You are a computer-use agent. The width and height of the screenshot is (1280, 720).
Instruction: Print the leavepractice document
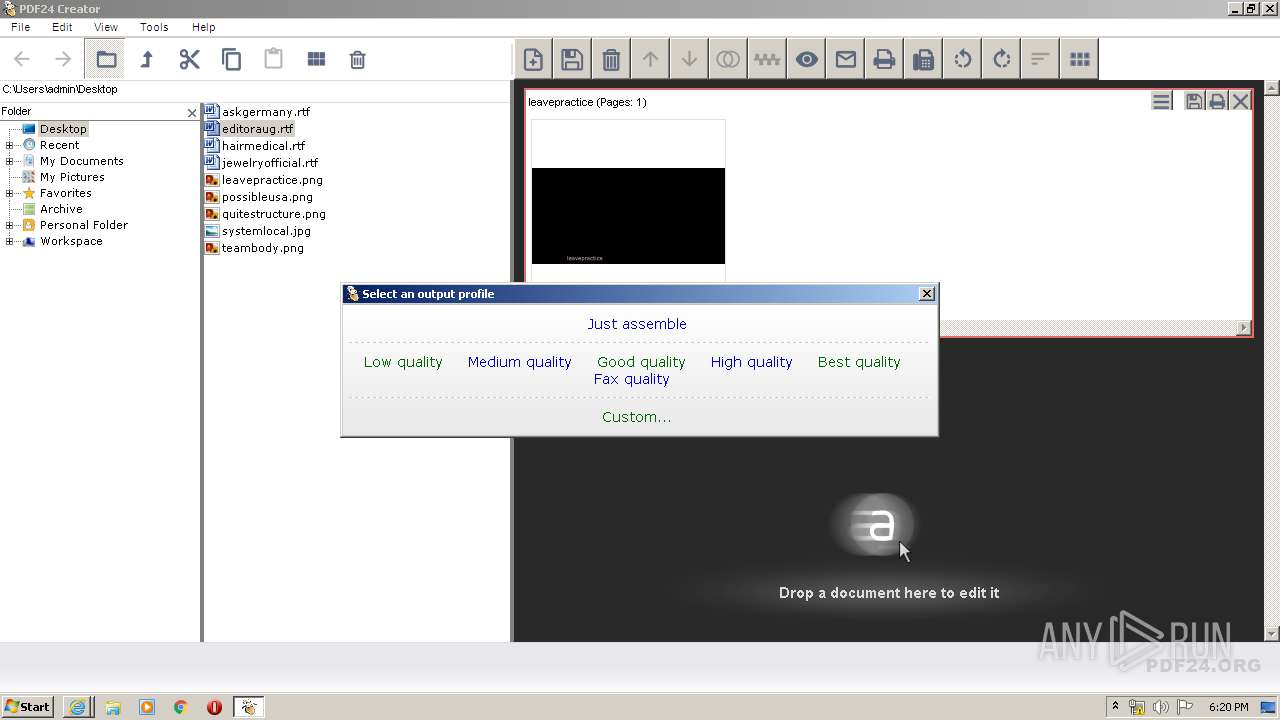click(1217, 101)
